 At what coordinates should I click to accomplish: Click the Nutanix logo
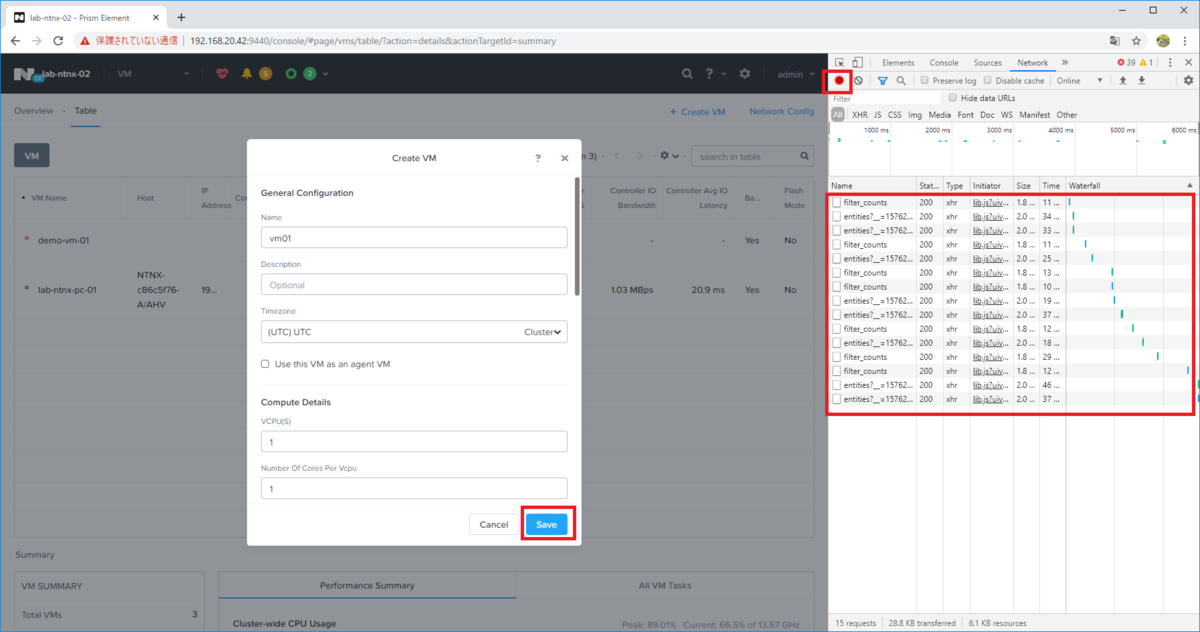point(24,74)
